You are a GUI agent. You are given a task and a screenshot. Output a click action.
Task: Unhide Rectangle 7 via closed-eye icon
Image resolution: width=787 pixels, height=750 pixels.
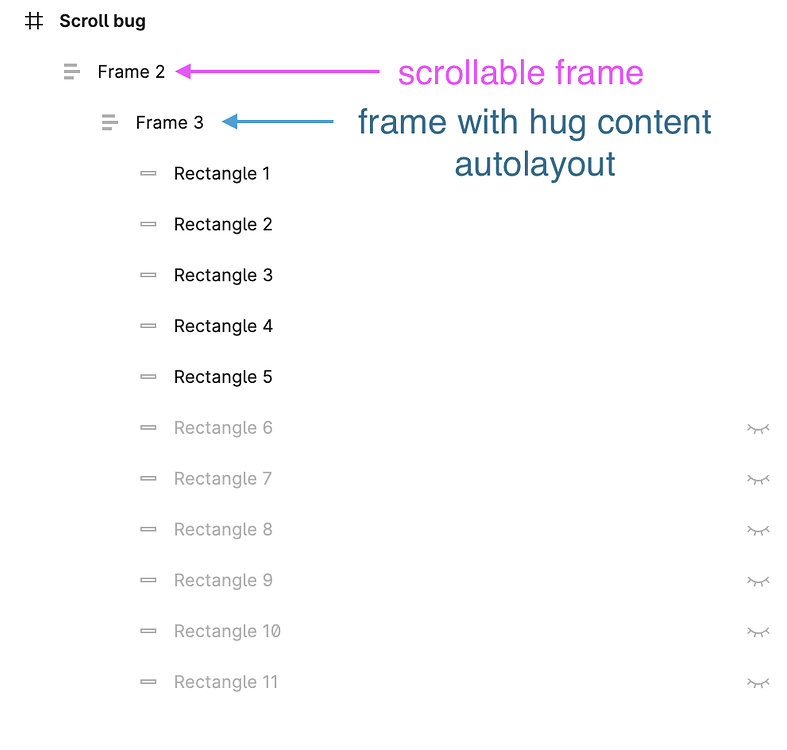pos(758,479)
